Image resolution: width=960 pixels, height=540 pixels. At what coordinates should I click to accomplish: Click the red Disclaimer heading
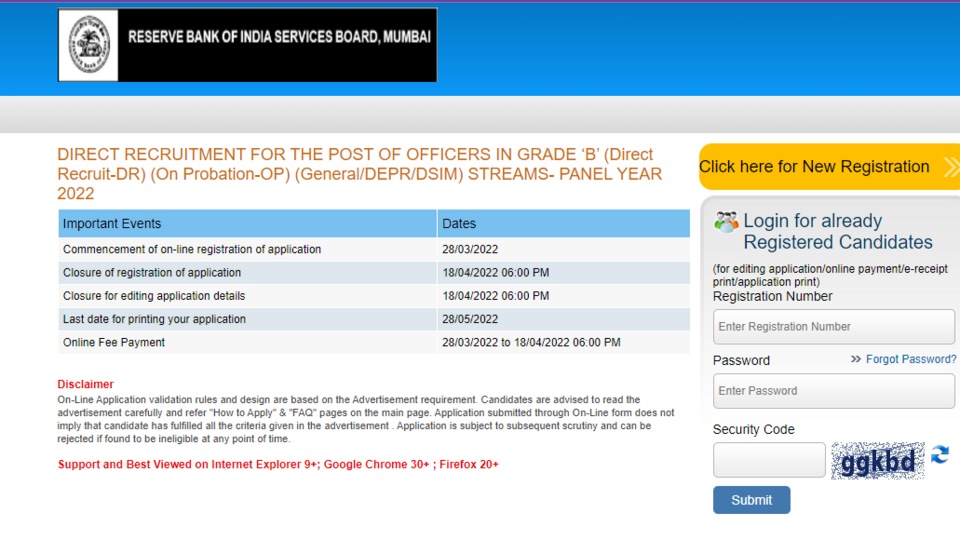(x=86, y=384)
